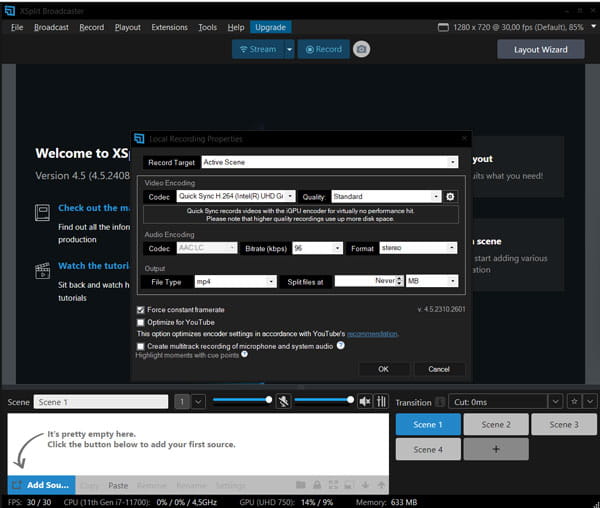Screen dimensions: 600x508
Task: Open the Layout Wizard
Action: pyautogui.click(x=541, y=49)
